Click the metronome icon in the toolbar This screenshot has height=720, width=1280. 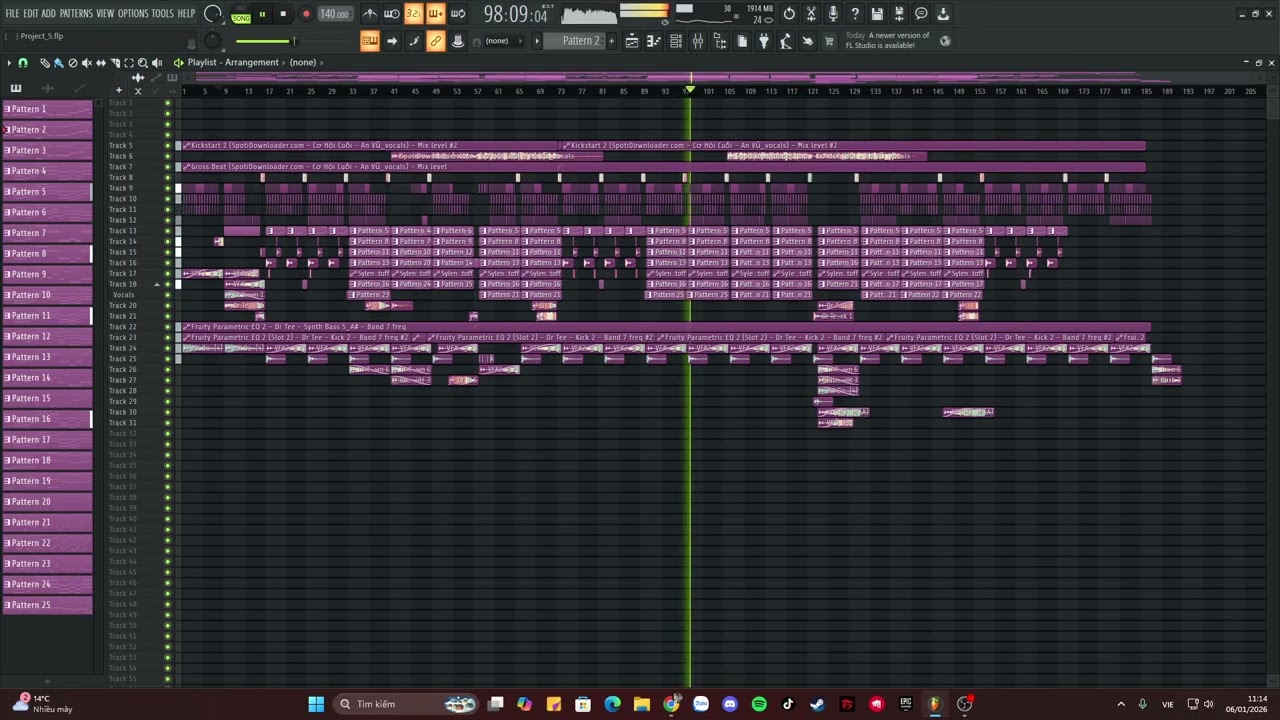pyautogui.click(x=371, y=14)
